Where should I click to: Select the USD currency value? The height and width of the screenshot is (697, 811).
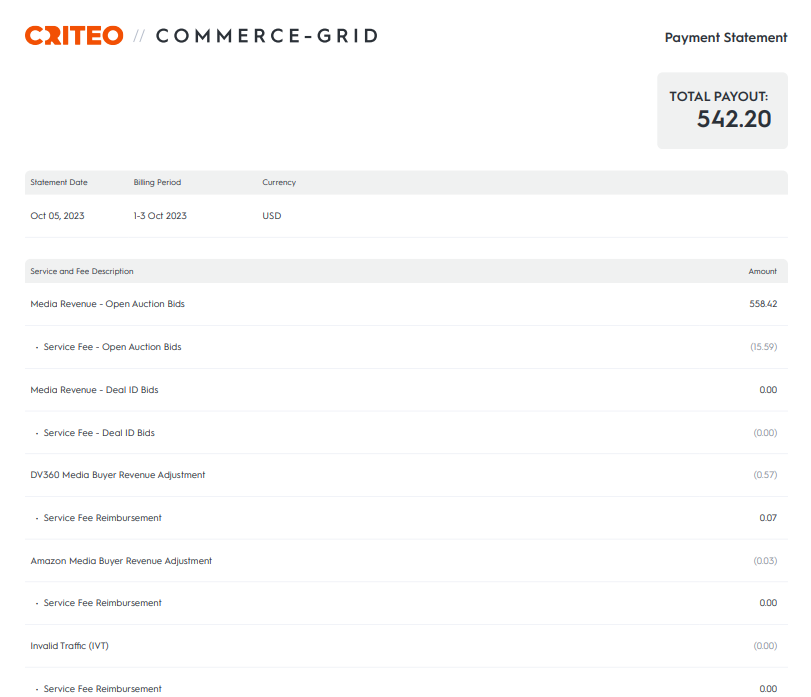click(272, 216)
